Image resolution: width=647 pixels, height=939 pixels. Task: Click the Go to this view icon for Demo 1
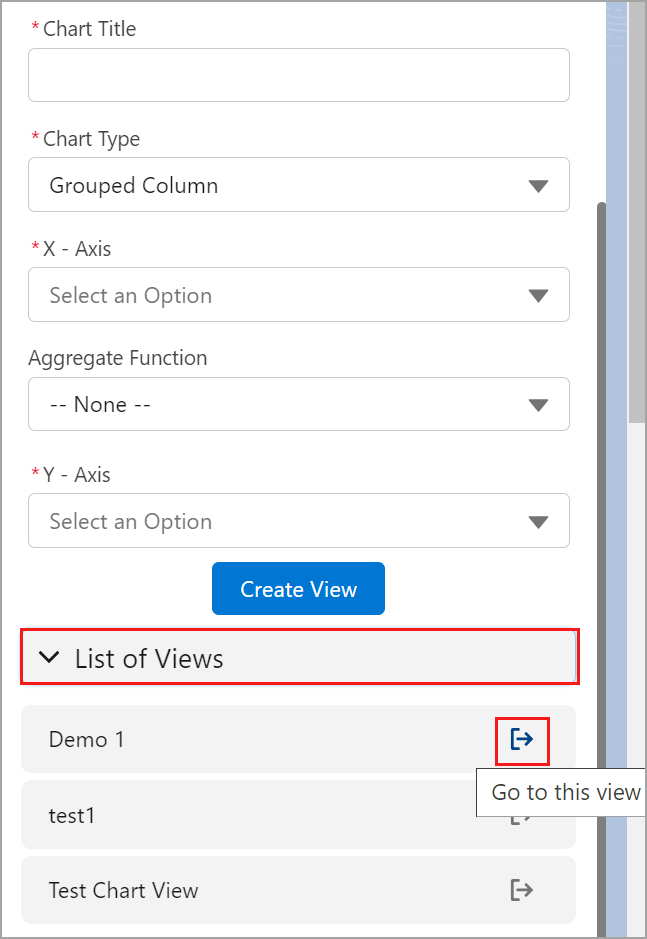click(521, 739)
